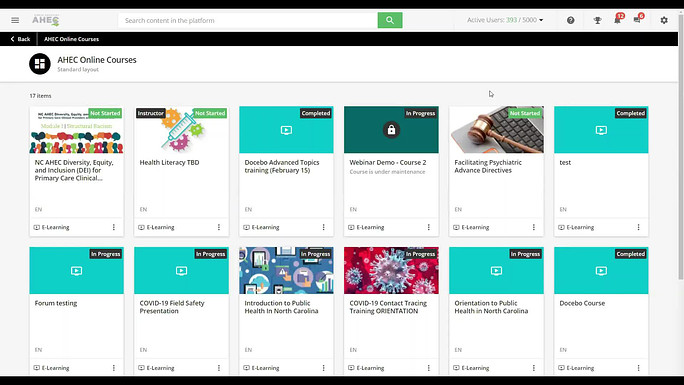Click the AHEC logo
This screenshot has width=684, height=385.
point(46,20)
